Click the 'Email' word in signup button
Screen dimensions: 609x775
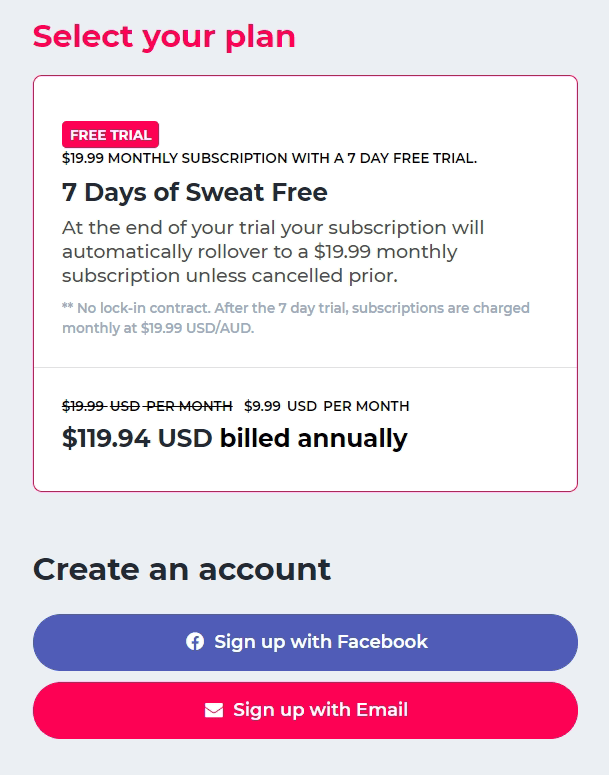point(382,710)
